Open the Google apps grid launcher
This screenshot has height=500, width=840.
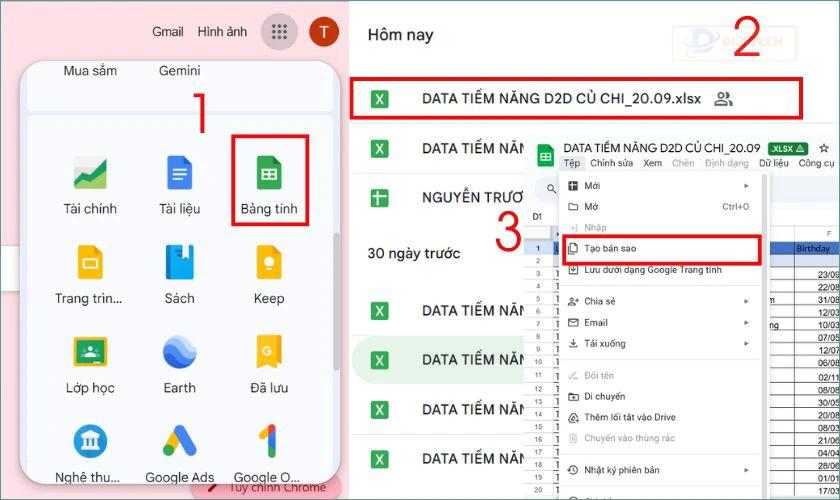tap(279, 32)
